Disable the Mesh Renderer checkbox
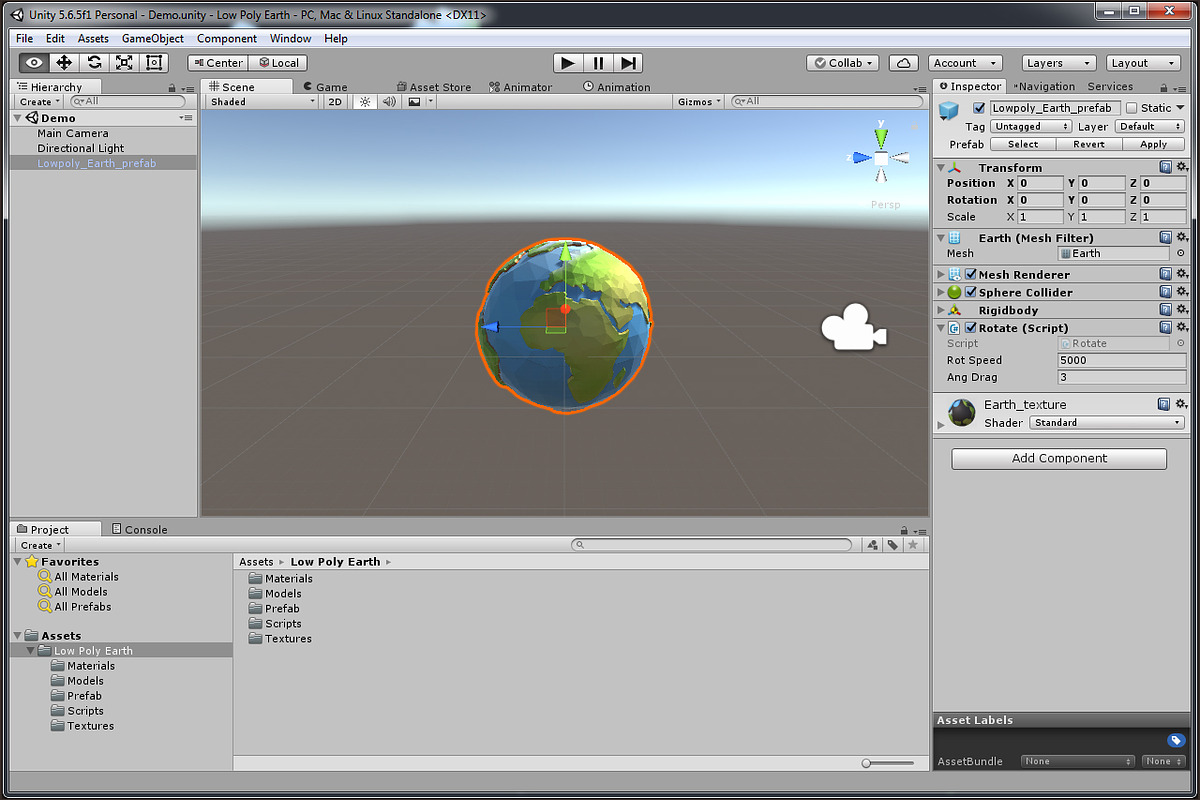The image size is (1200, 800). (971, 274)
